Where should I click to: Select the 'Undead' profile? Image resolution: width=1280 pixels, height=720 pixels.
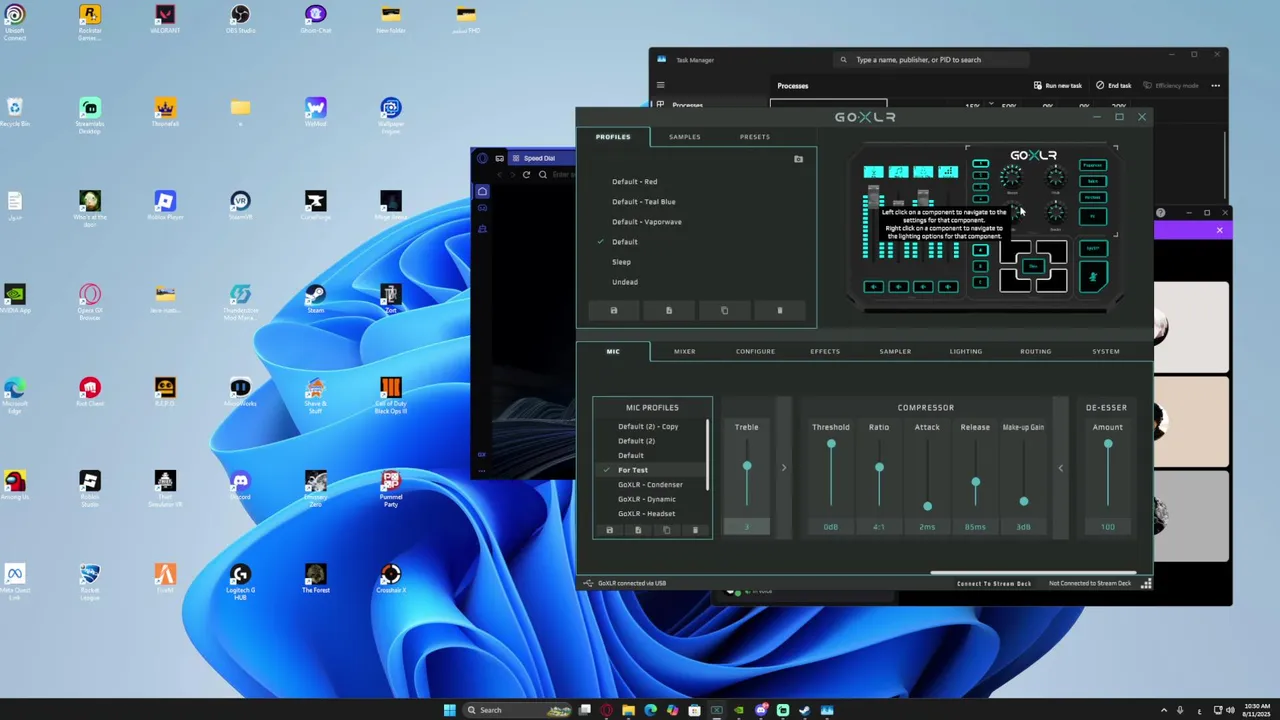(625, 282)
